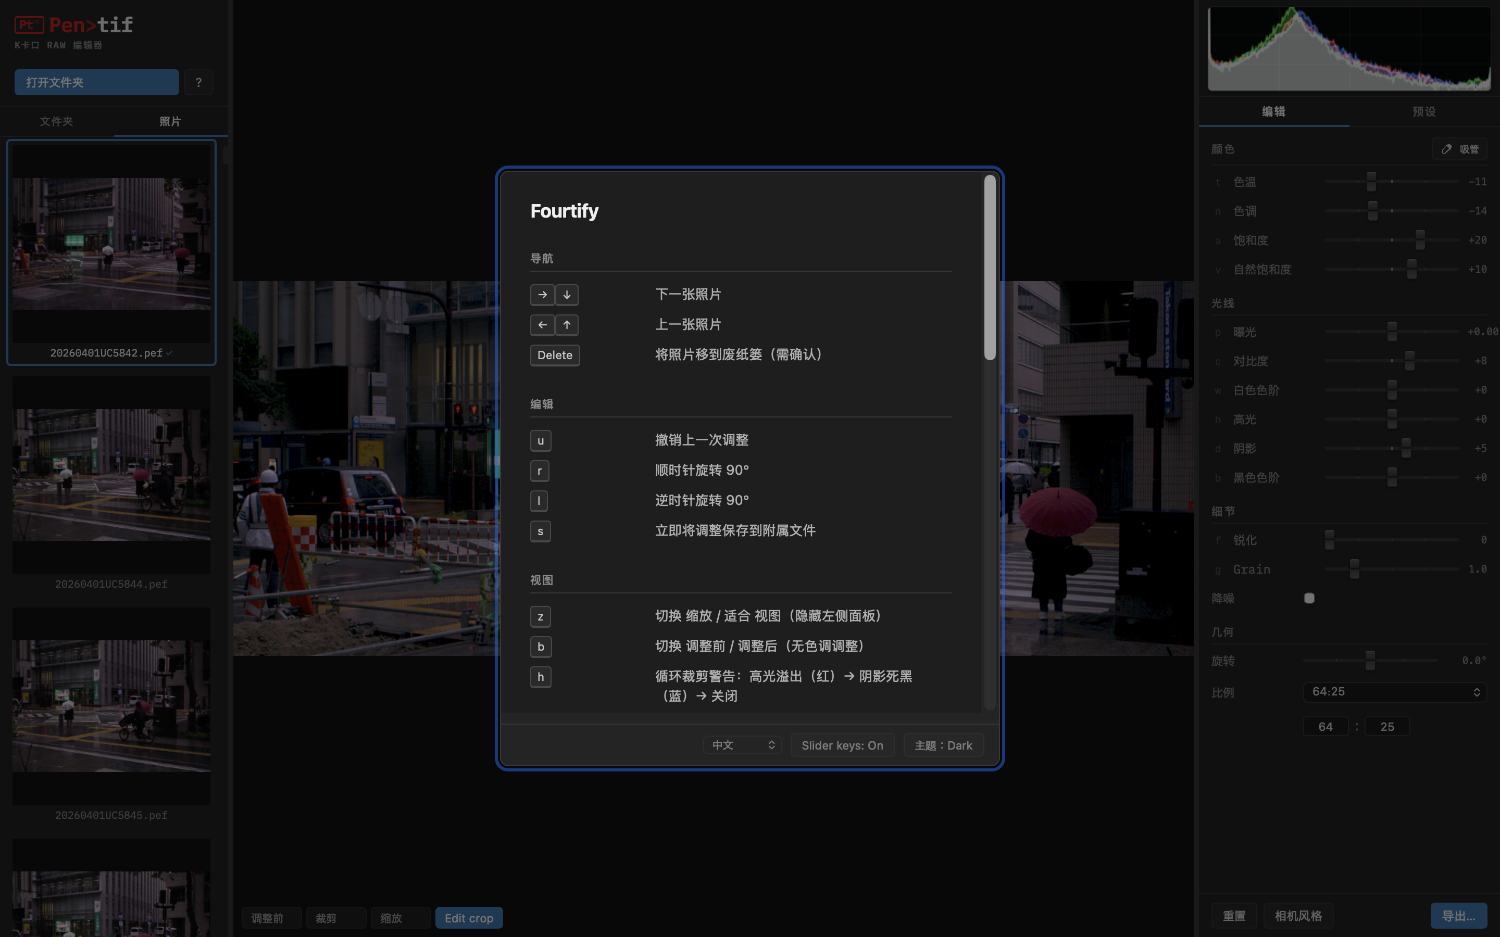Click the Delete key icon
Image resolution: width=1500 pixels, height=937 pixels.
[x=555, y=355]
